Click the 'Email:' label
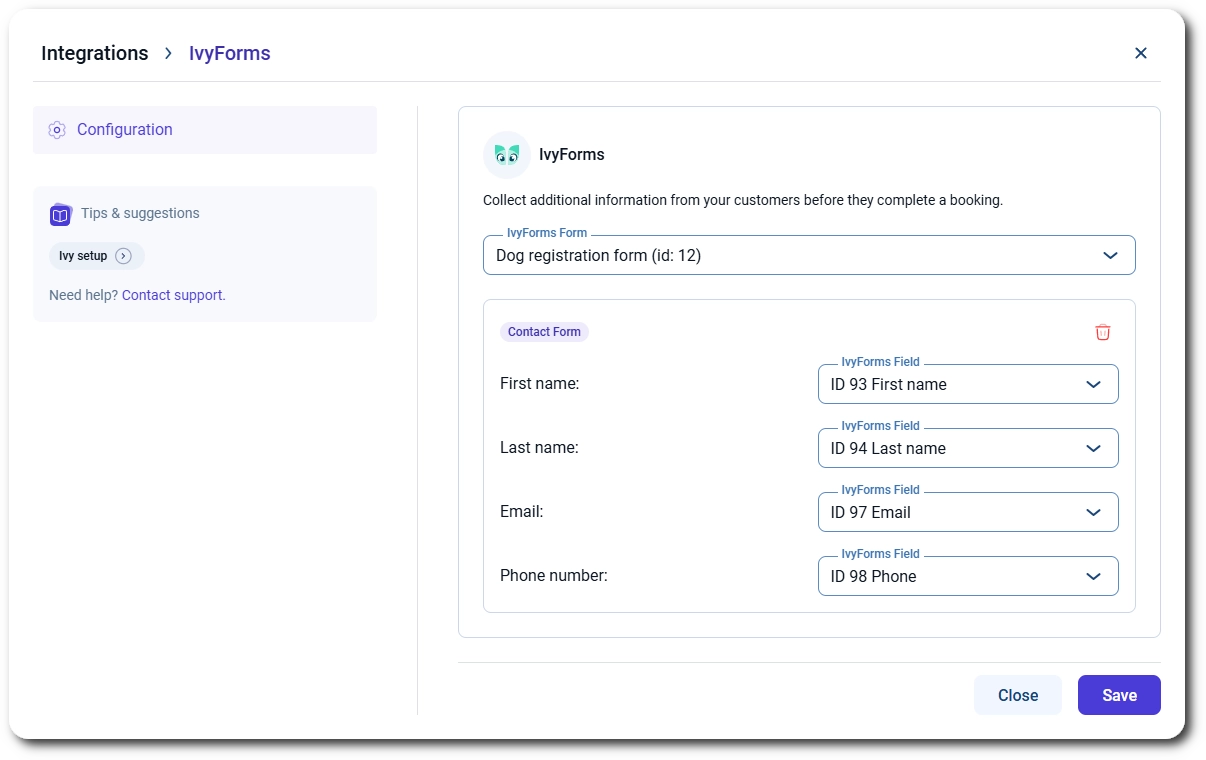The width and height of the screenshot is (1206, 760). click(521, 511)
